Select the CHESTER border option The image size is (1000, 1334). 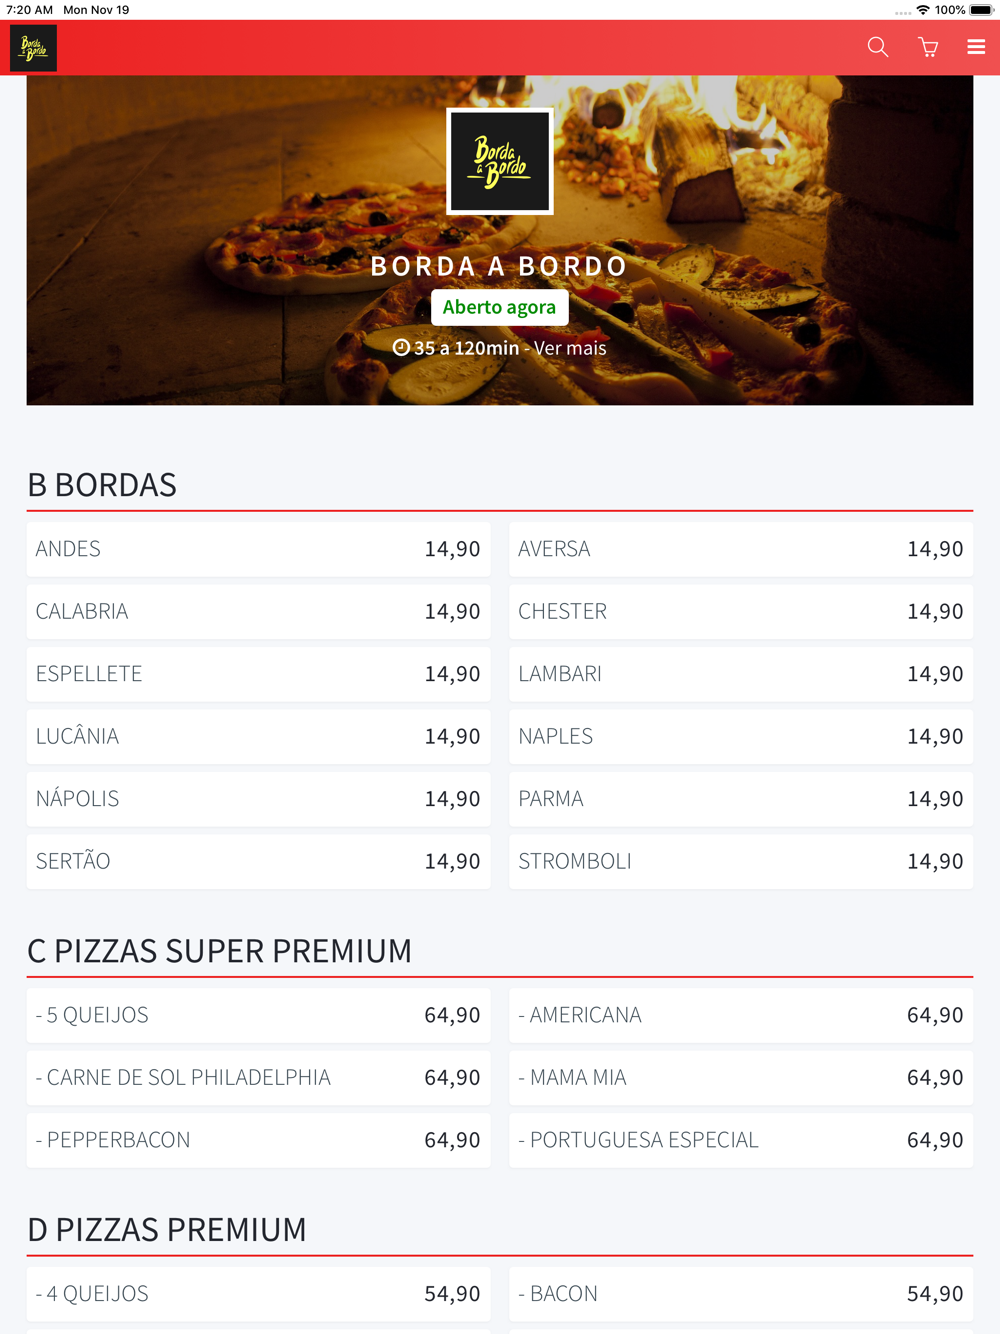pos(741,611)
